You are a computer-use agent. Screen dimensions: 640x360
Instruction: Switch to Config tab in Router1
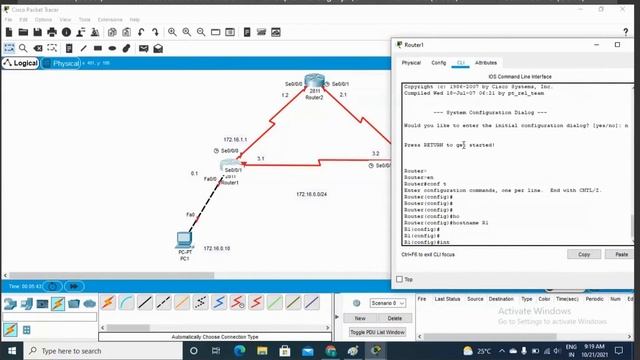click(x=439, y=63)
